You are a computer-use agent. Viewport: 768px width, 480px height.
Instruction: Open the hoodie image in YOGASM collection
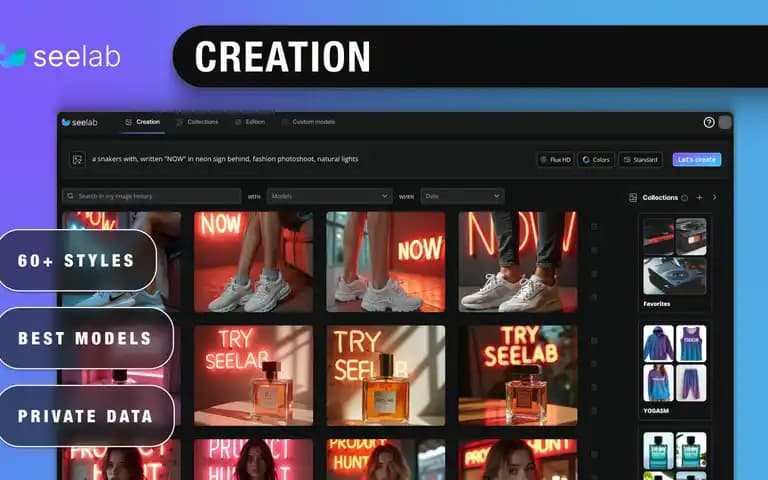pyautogui.click(x=658, y=343)
